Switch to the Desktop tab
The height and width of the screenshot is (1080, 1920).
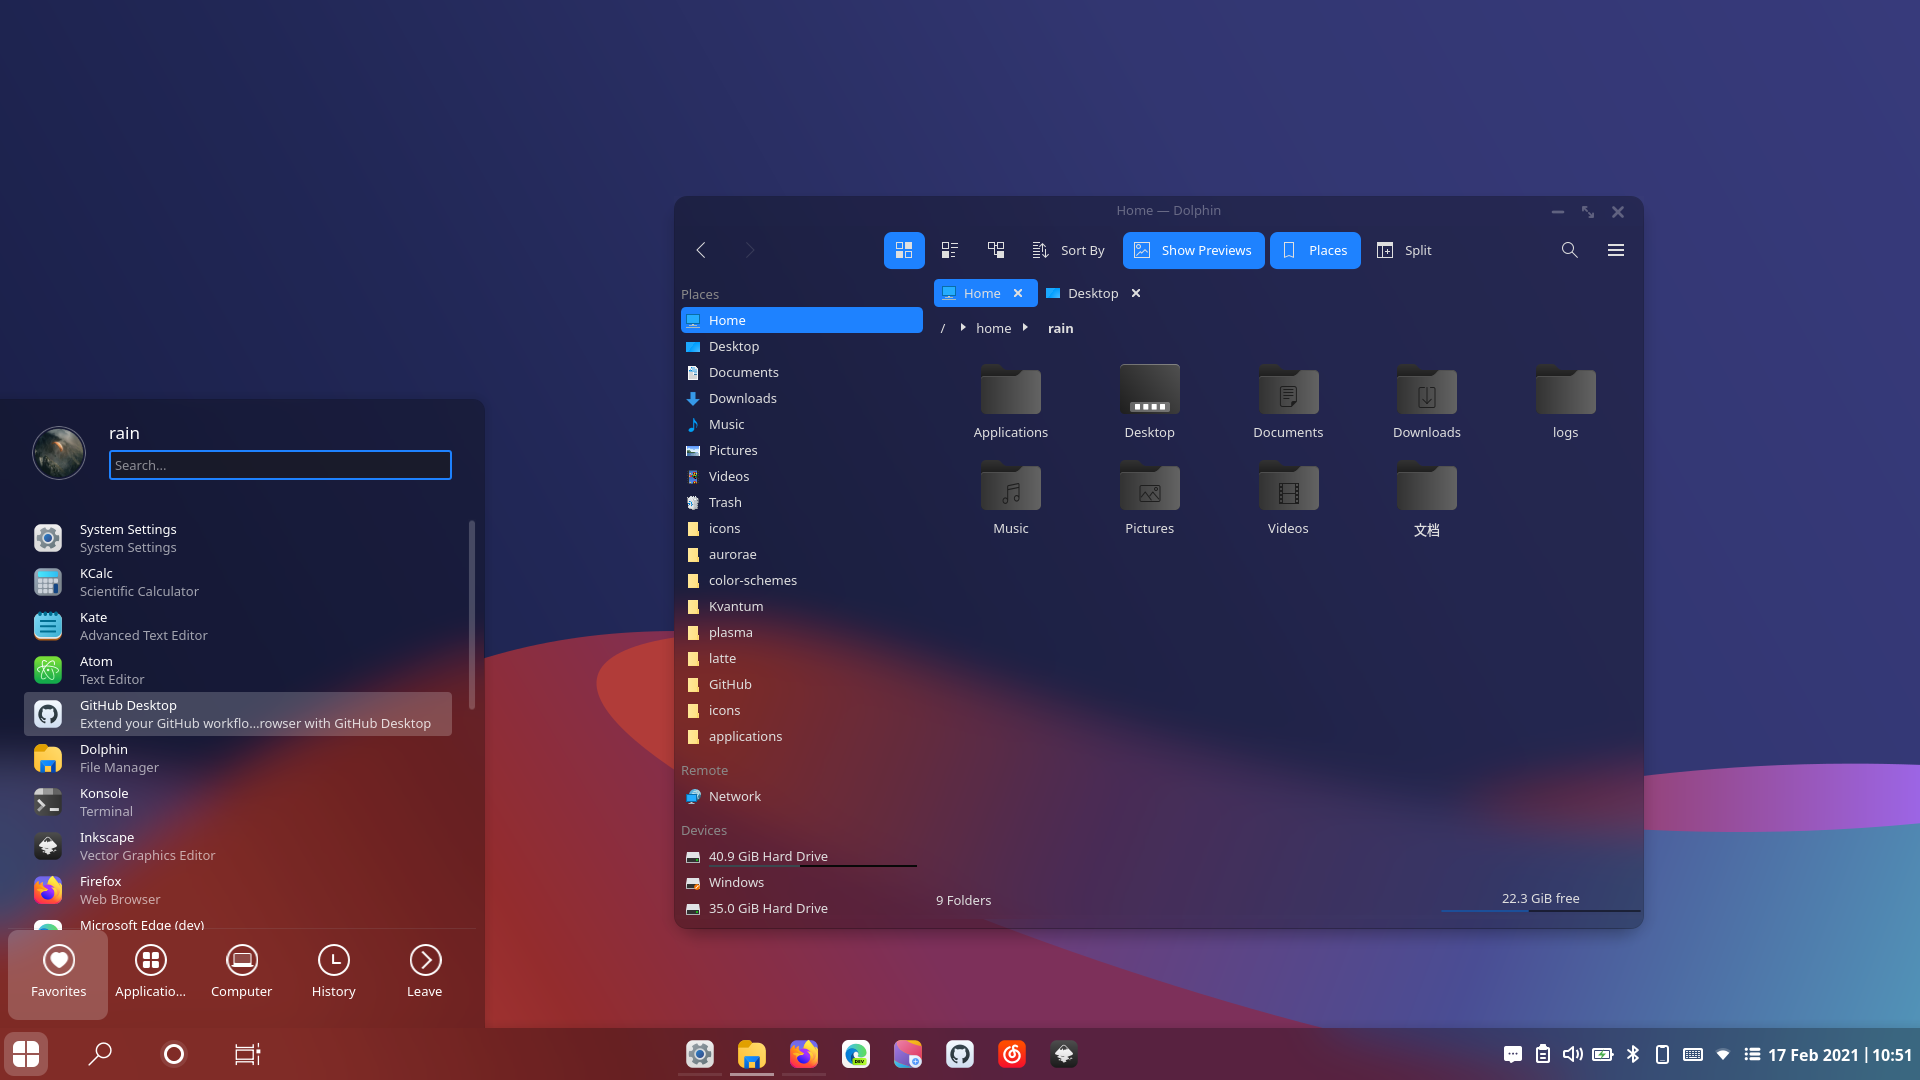pos(1092,293)
